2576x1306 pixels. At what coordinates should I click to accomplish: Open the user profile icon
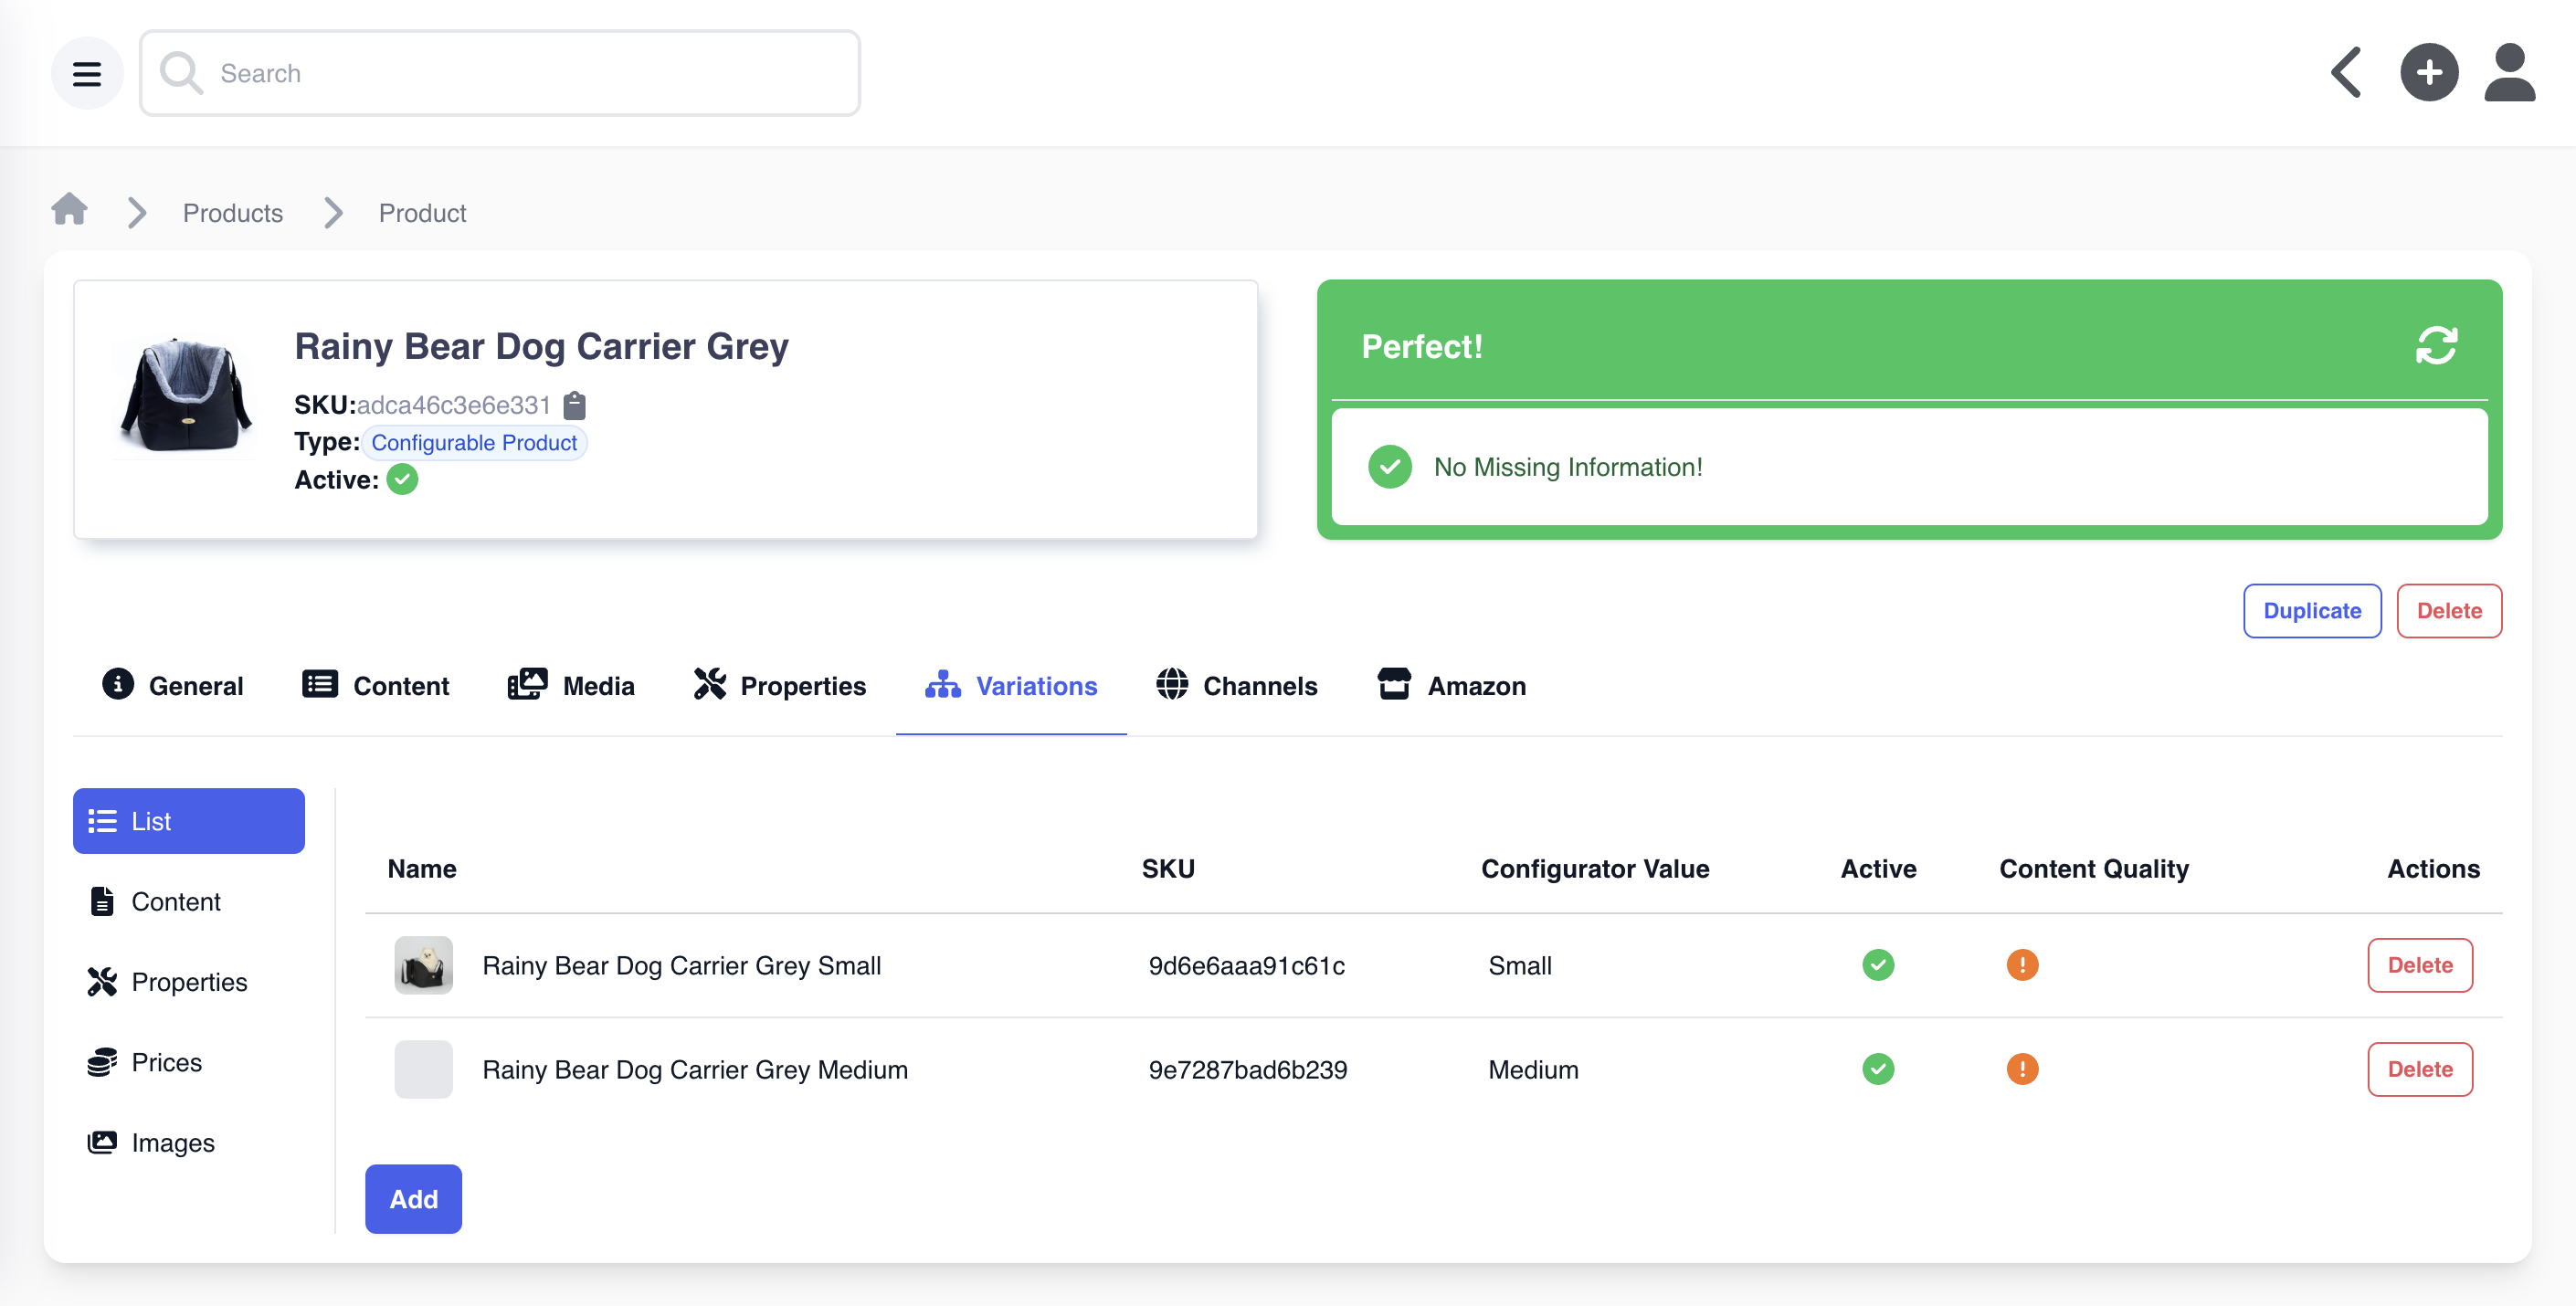[x=2509, y=73]
